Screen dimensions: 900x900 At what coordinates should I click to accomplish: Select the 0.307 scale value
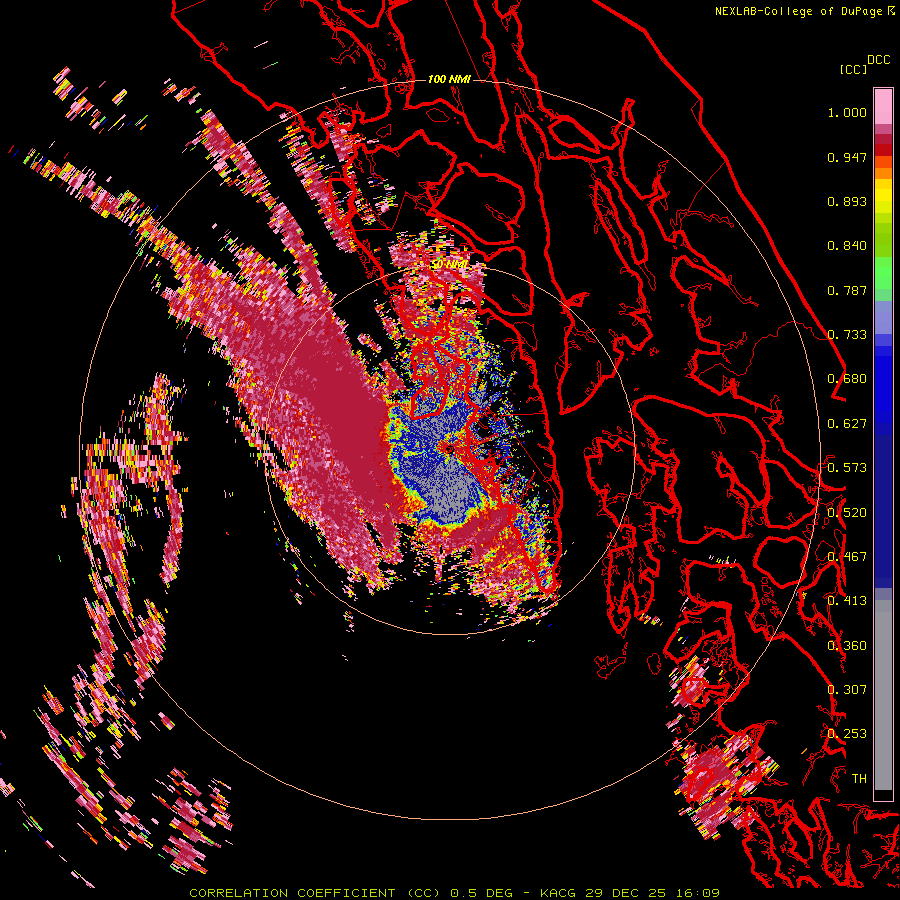pos(847,689)
